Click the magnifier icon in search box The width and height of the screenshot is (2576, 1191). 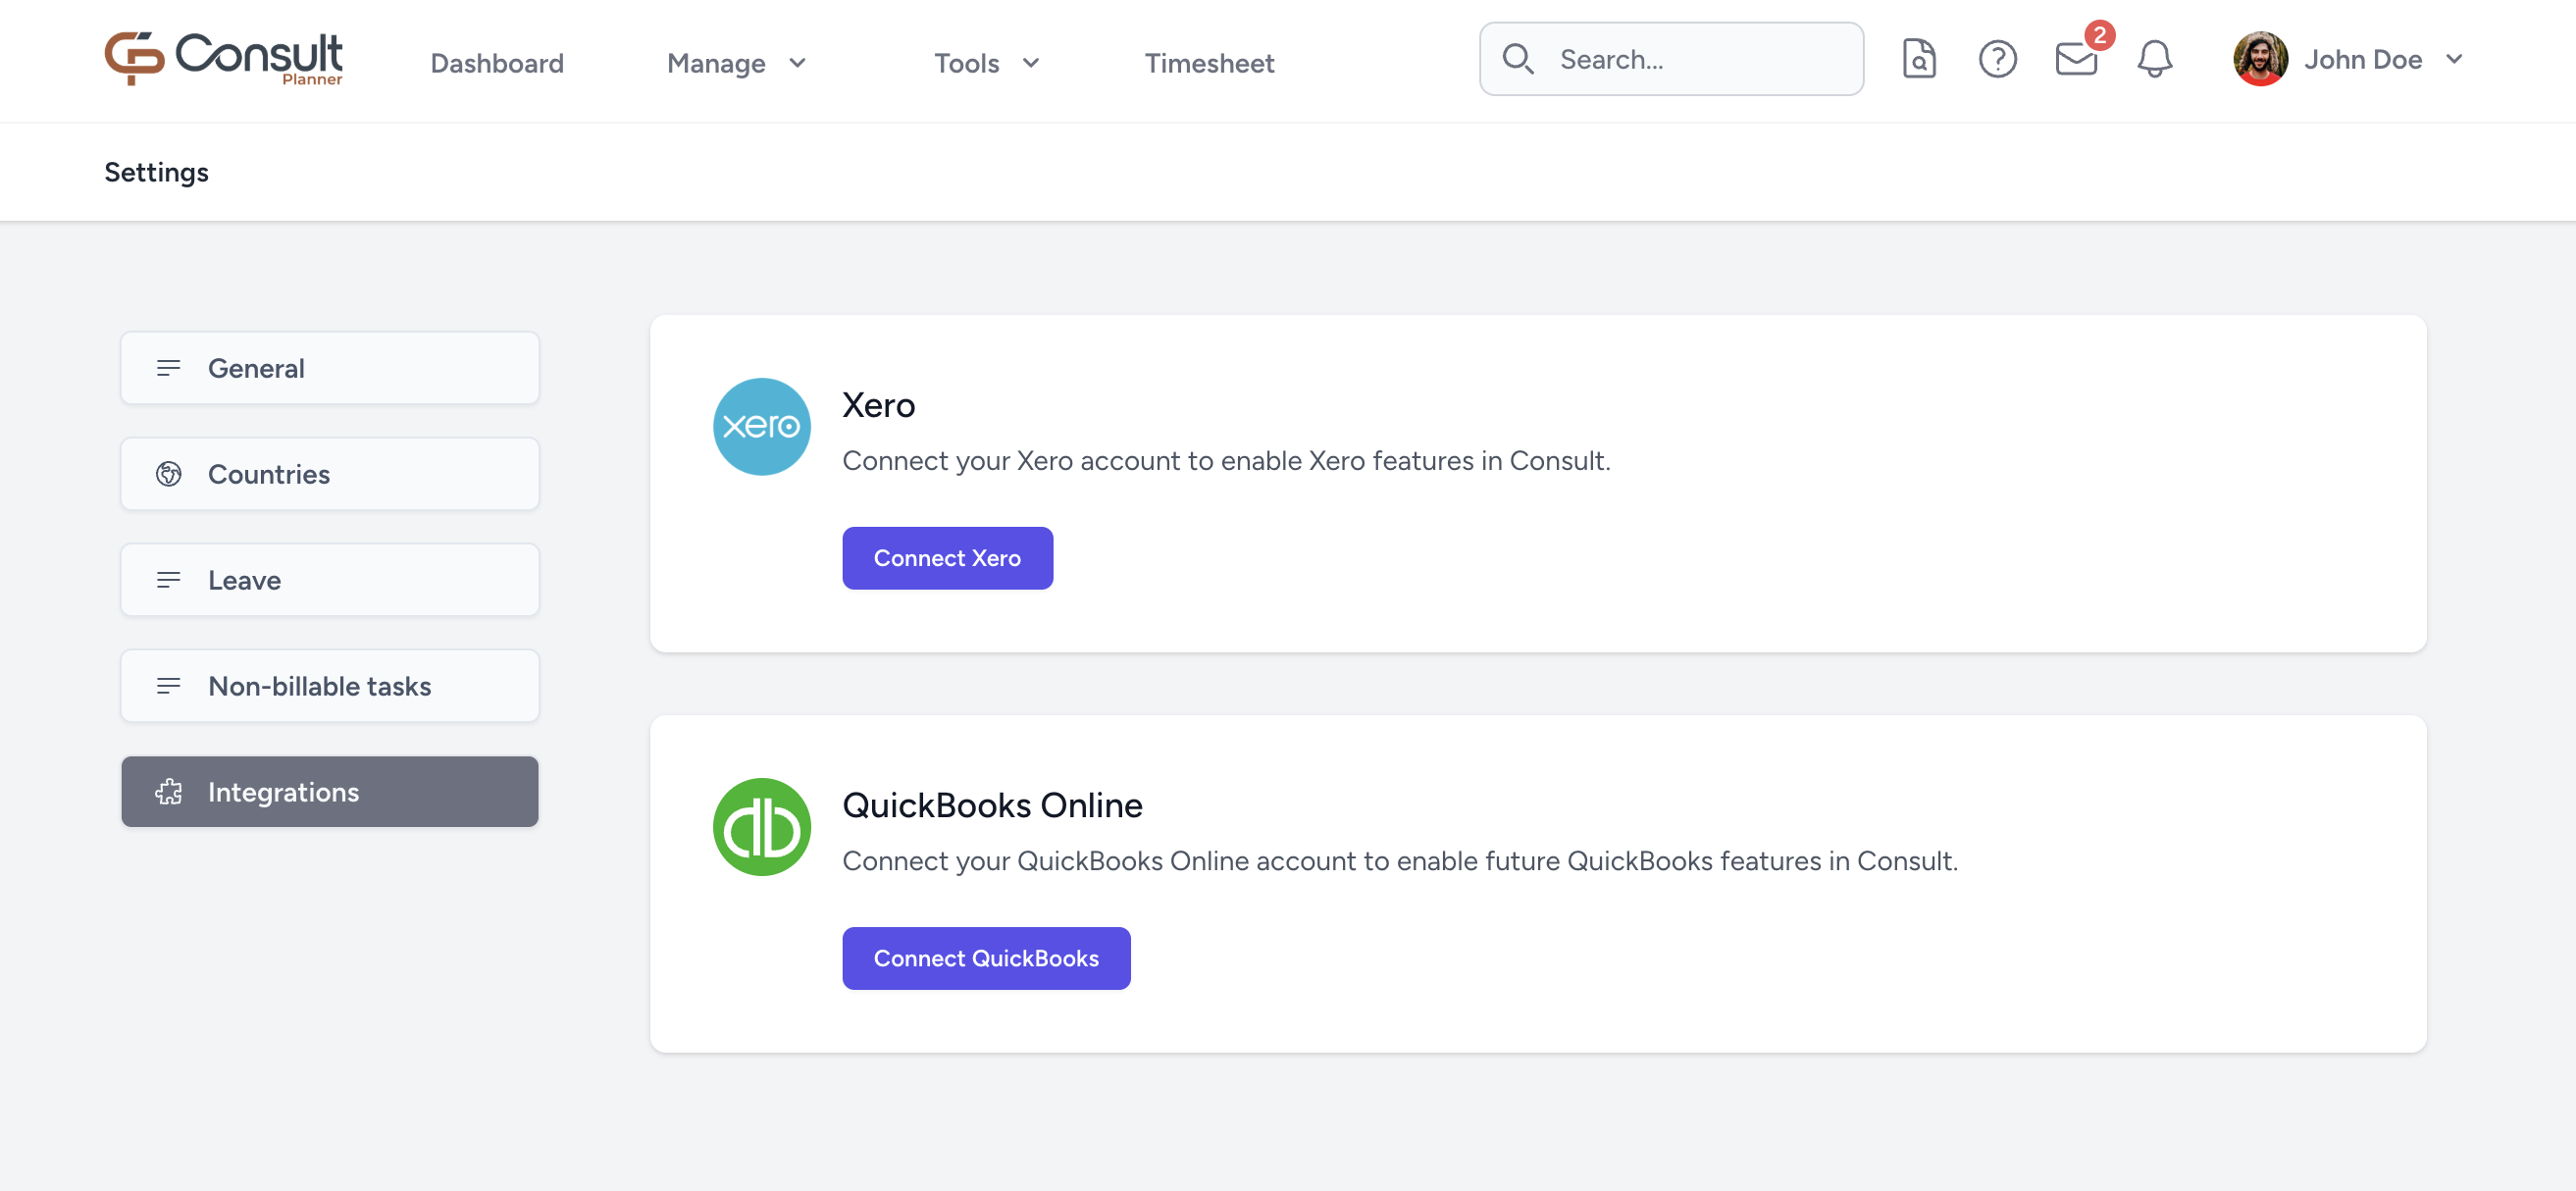(x=1517, y=59)
